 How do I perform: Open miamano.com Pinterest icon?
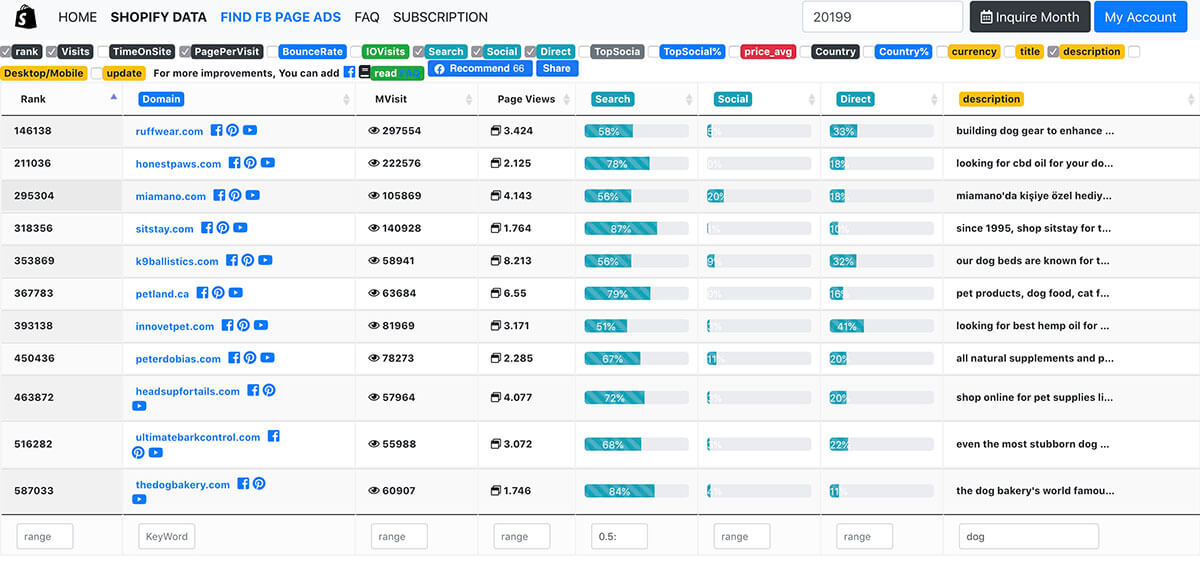(235, 195)
